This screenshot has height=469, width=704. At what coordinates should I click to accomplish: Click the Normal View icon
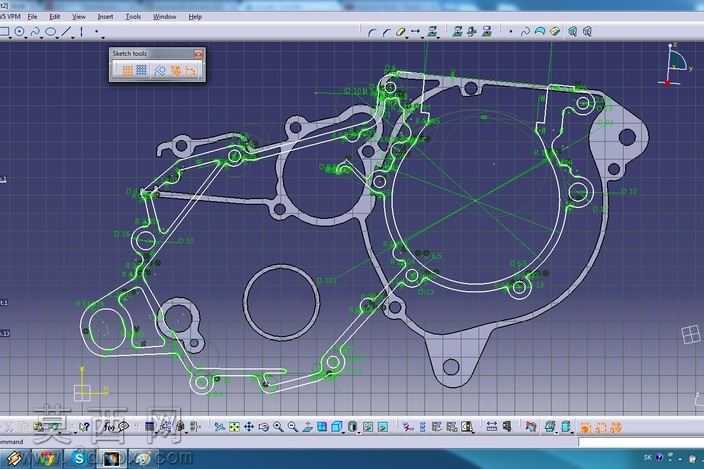coord(307,427)
